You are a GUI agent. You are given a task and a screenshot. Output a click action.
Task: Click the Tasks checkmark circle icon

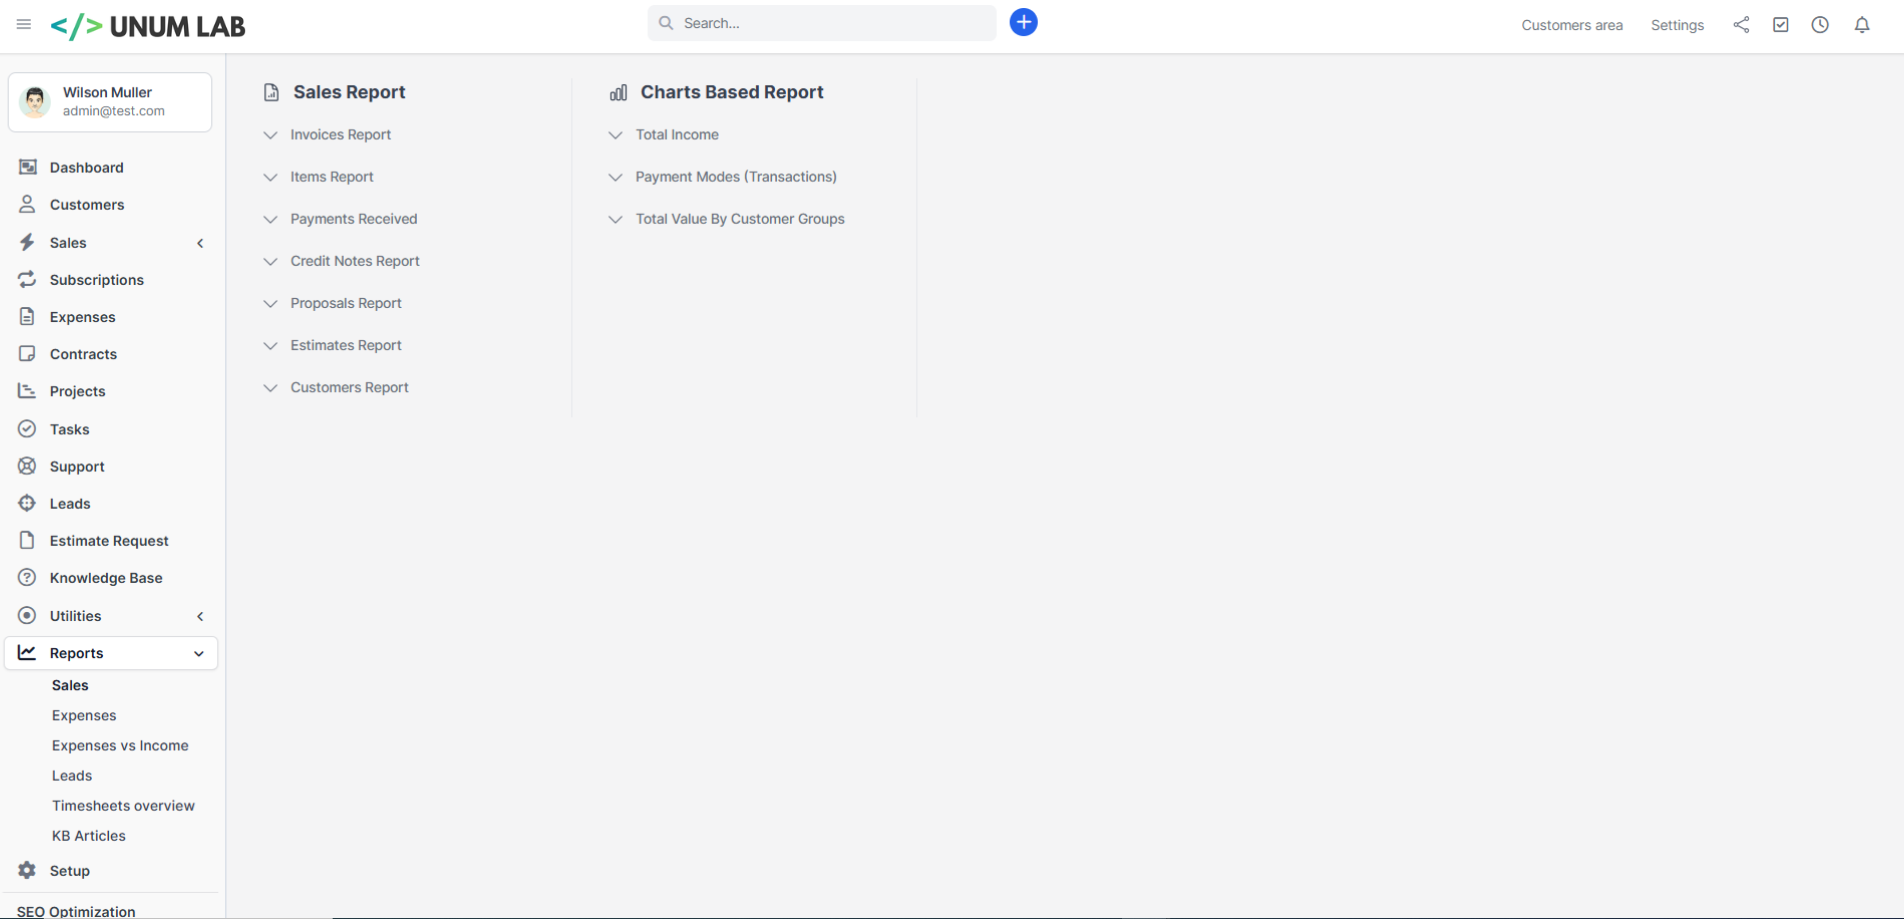point(27,429)
